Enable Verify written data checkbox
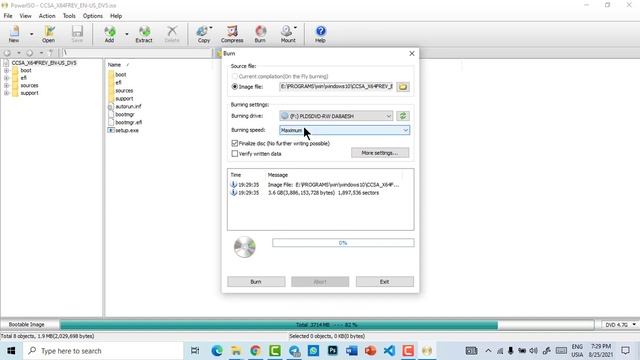Viewport: 640px width, 360px height. (235, 153)
